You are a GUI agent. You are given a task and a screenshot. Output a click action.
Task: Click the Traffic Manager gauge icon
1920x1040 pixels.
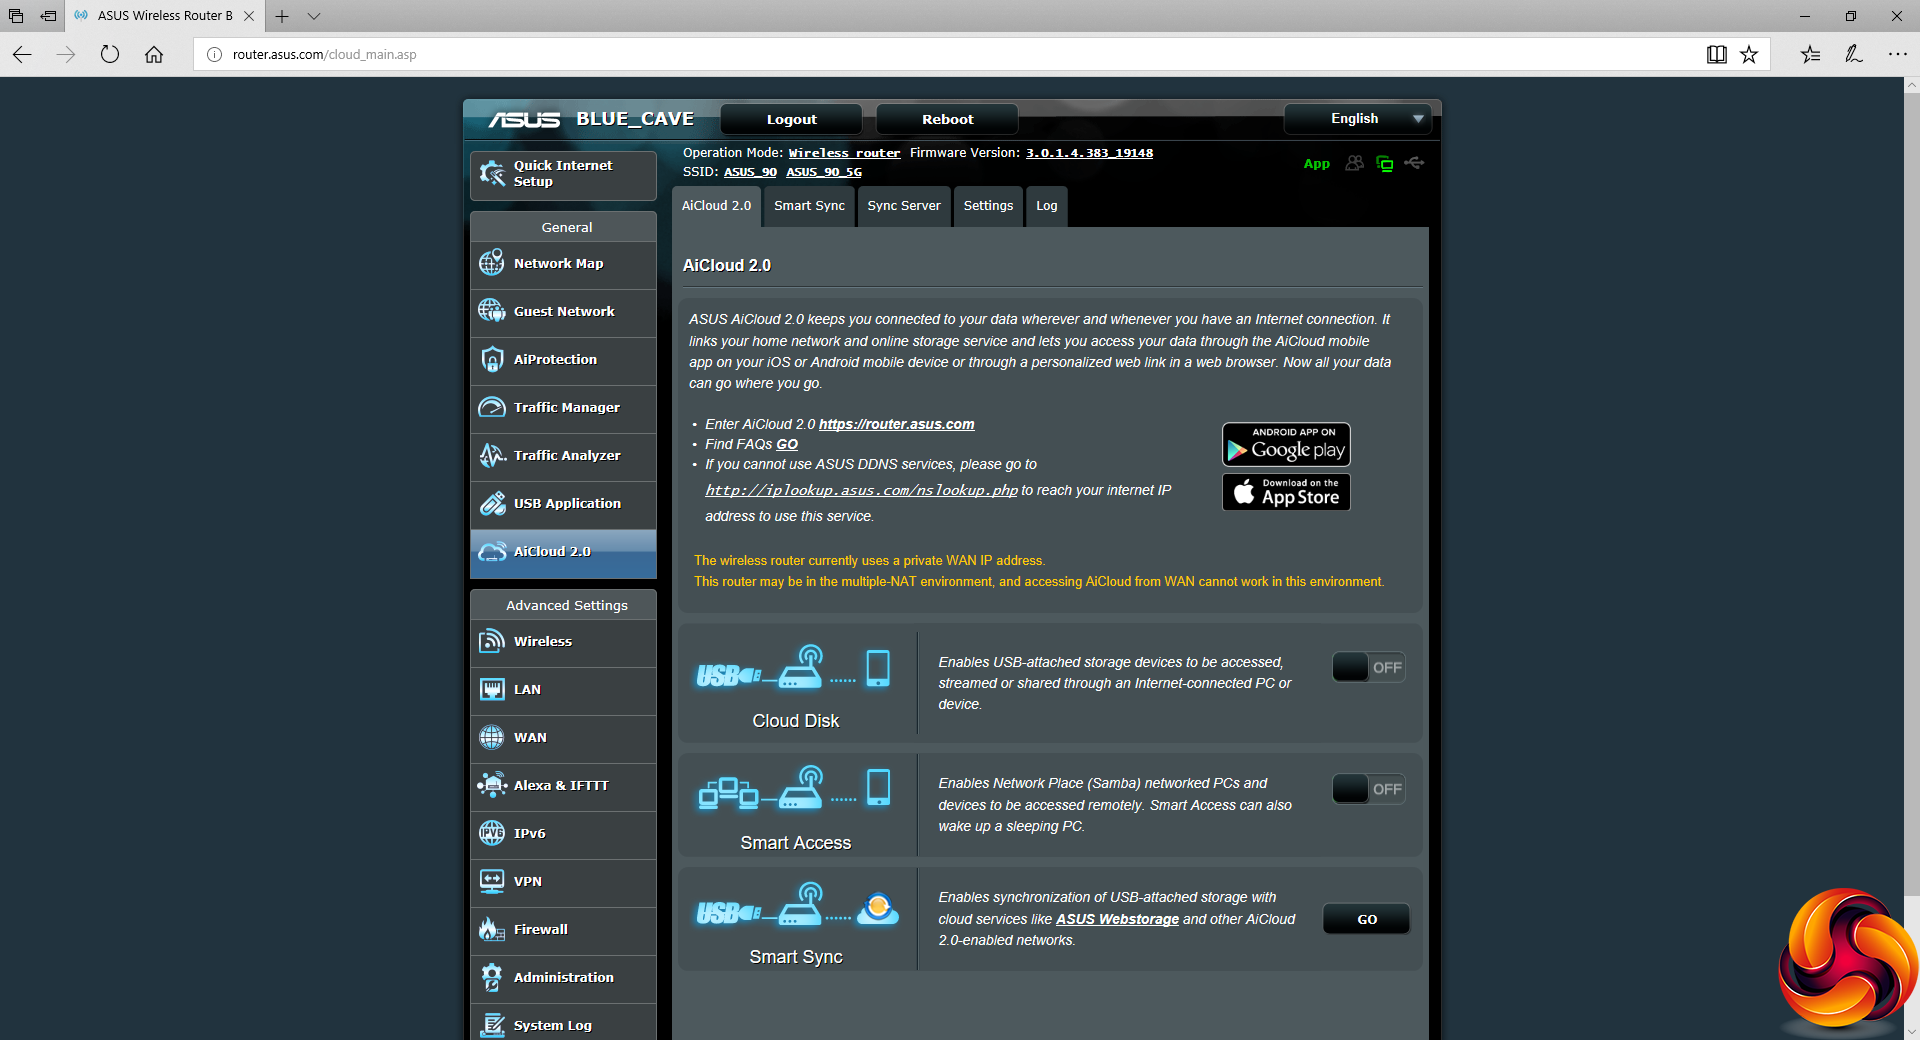492,407
